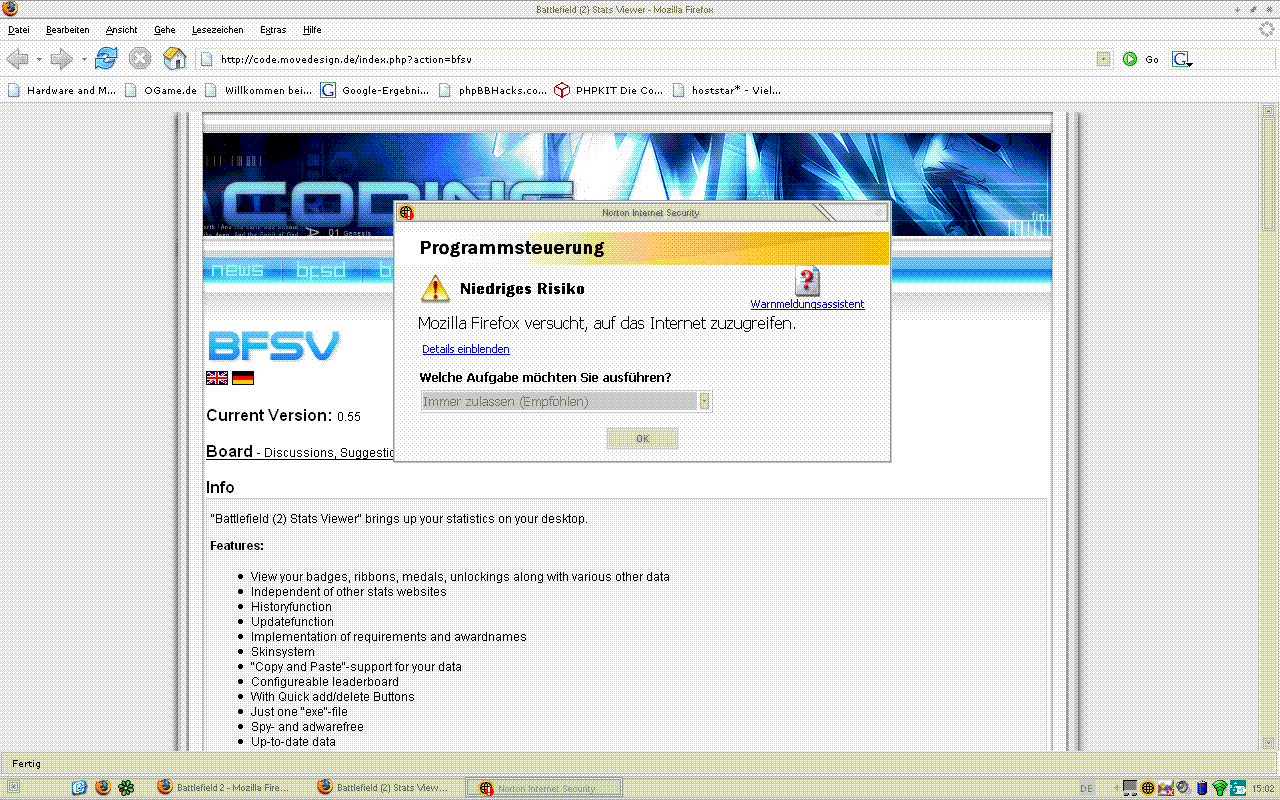Click the Warnmeldungsassistent help icon
The height and width of the screenshot is (800, 1280).
[x=807, y=281]
